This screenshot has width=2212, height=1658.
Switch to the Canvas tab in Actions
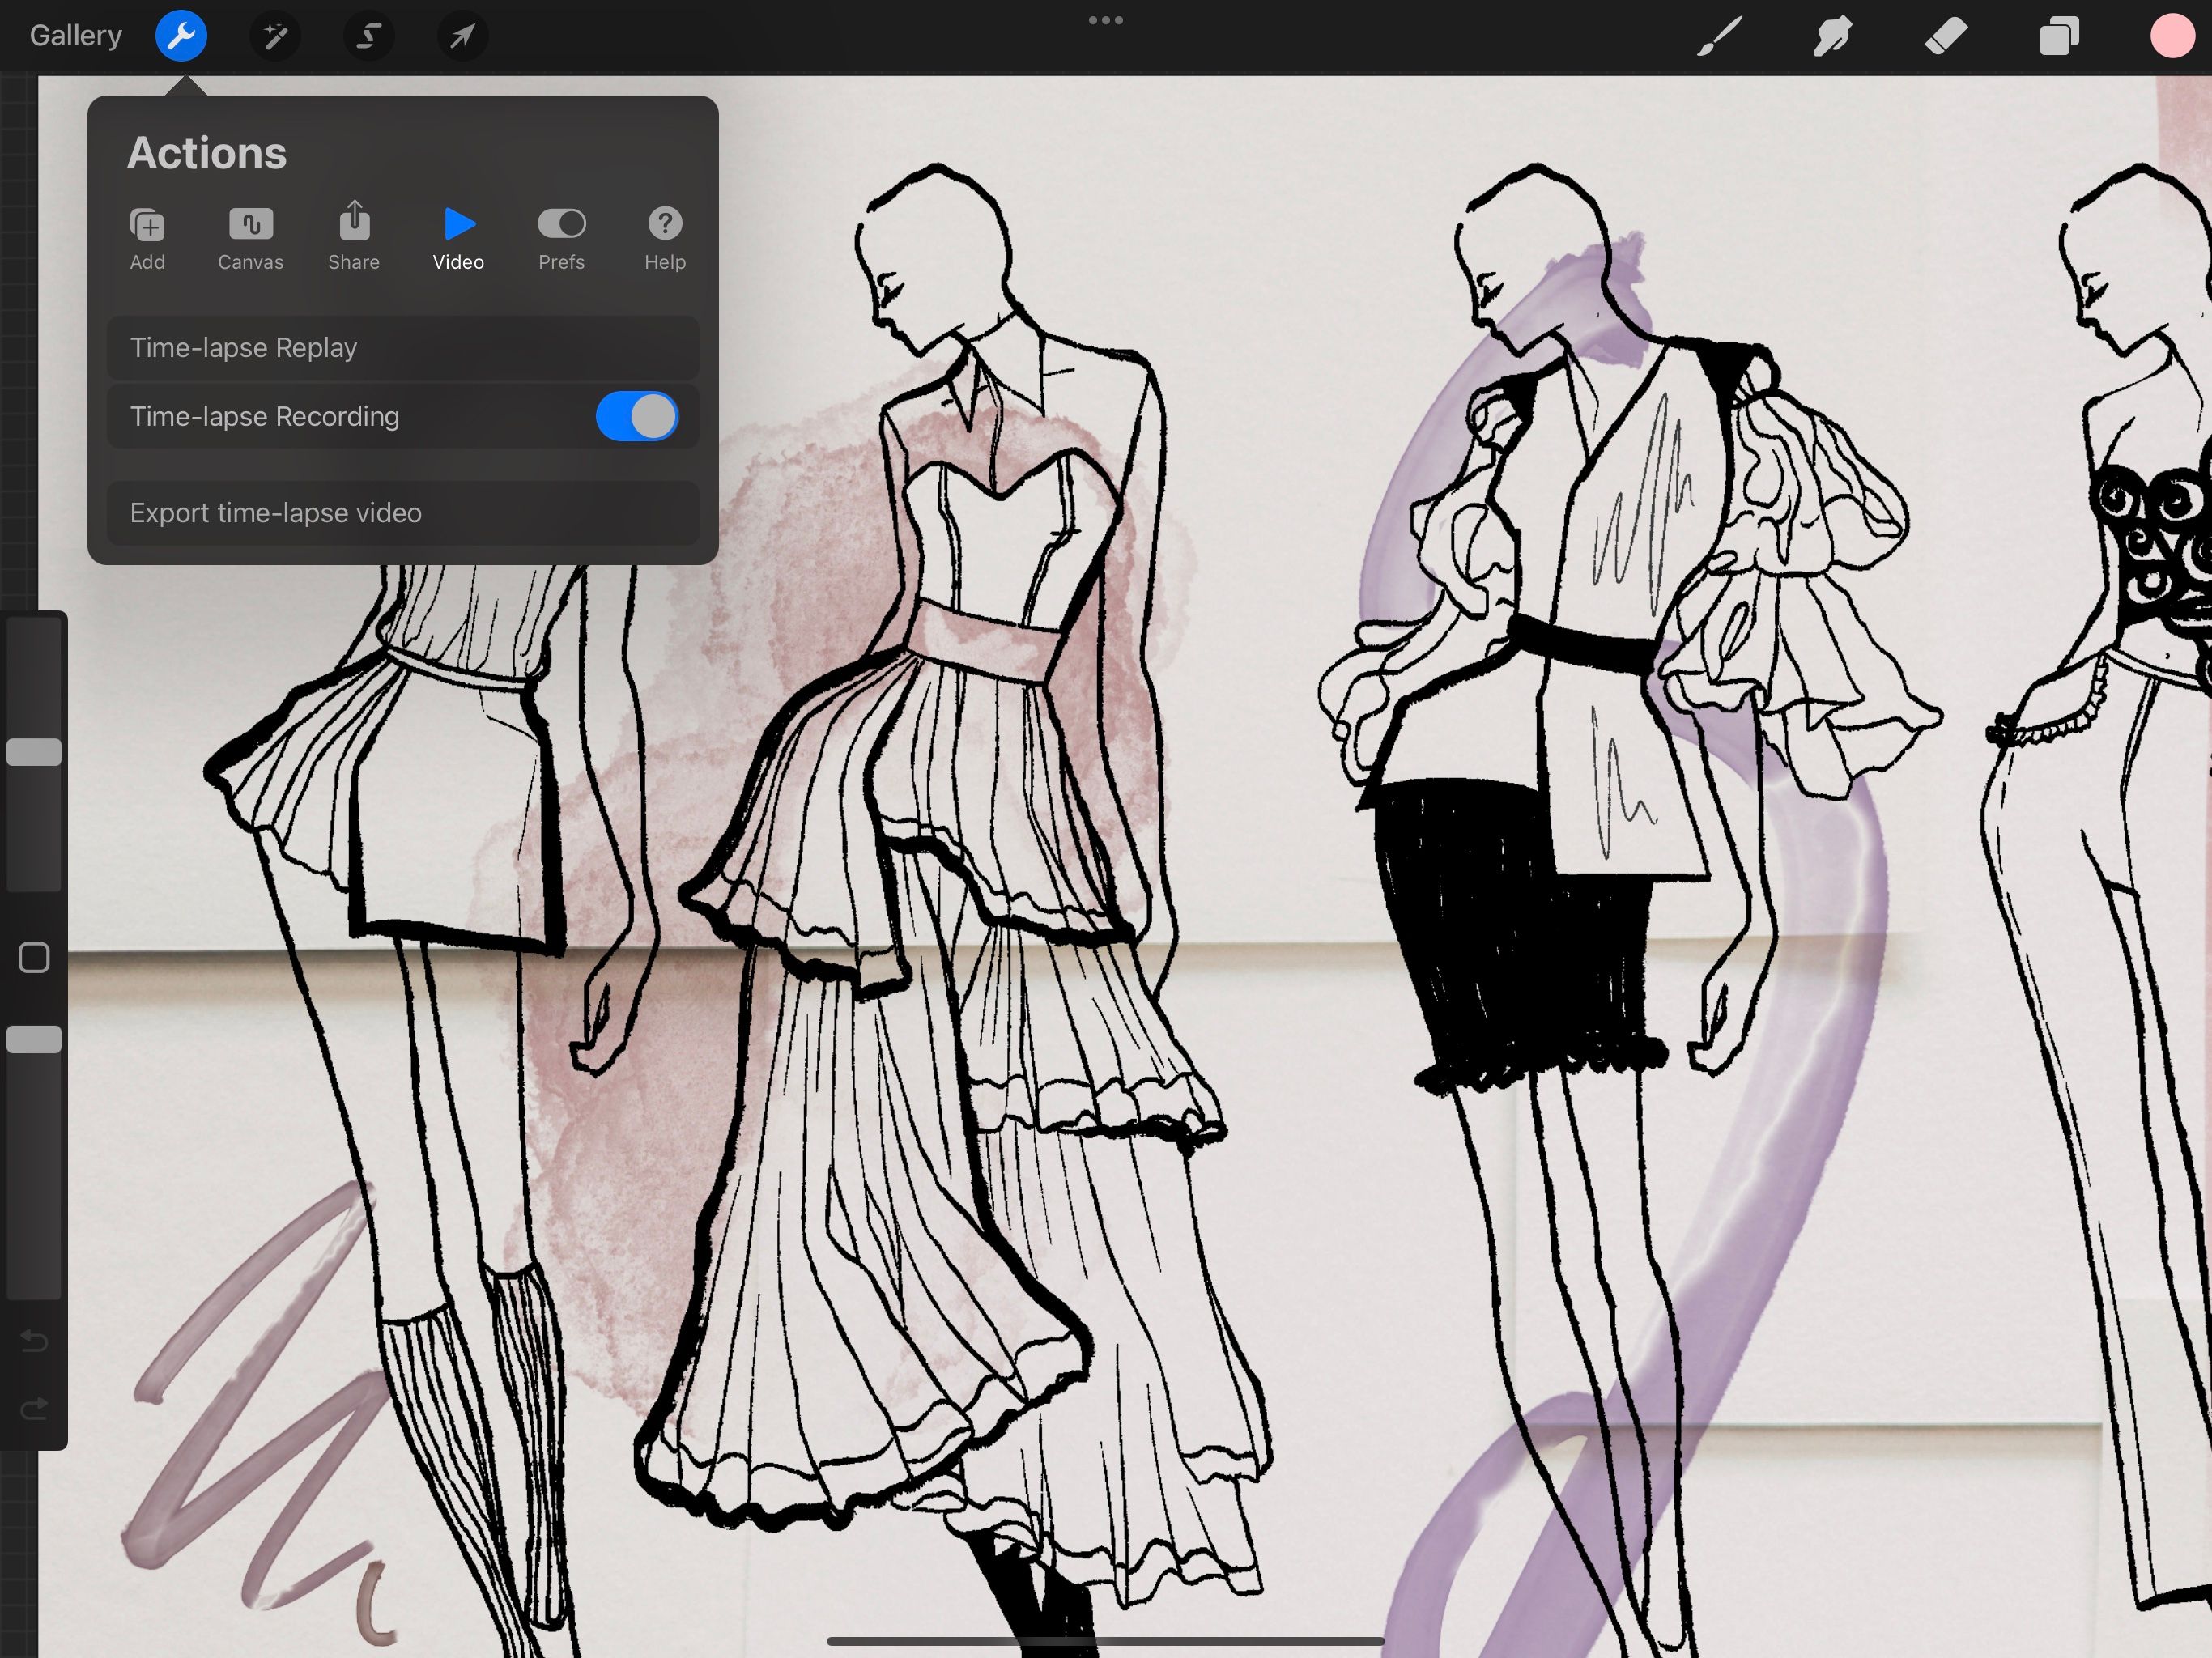click(x=250, y=239)
